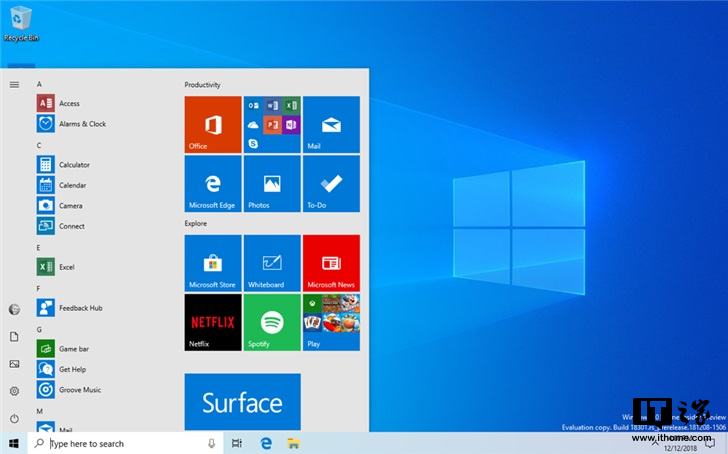This screenshot has height=454, width=728.
Task: Open the Microsoft News tile
Action: (331, 263)
